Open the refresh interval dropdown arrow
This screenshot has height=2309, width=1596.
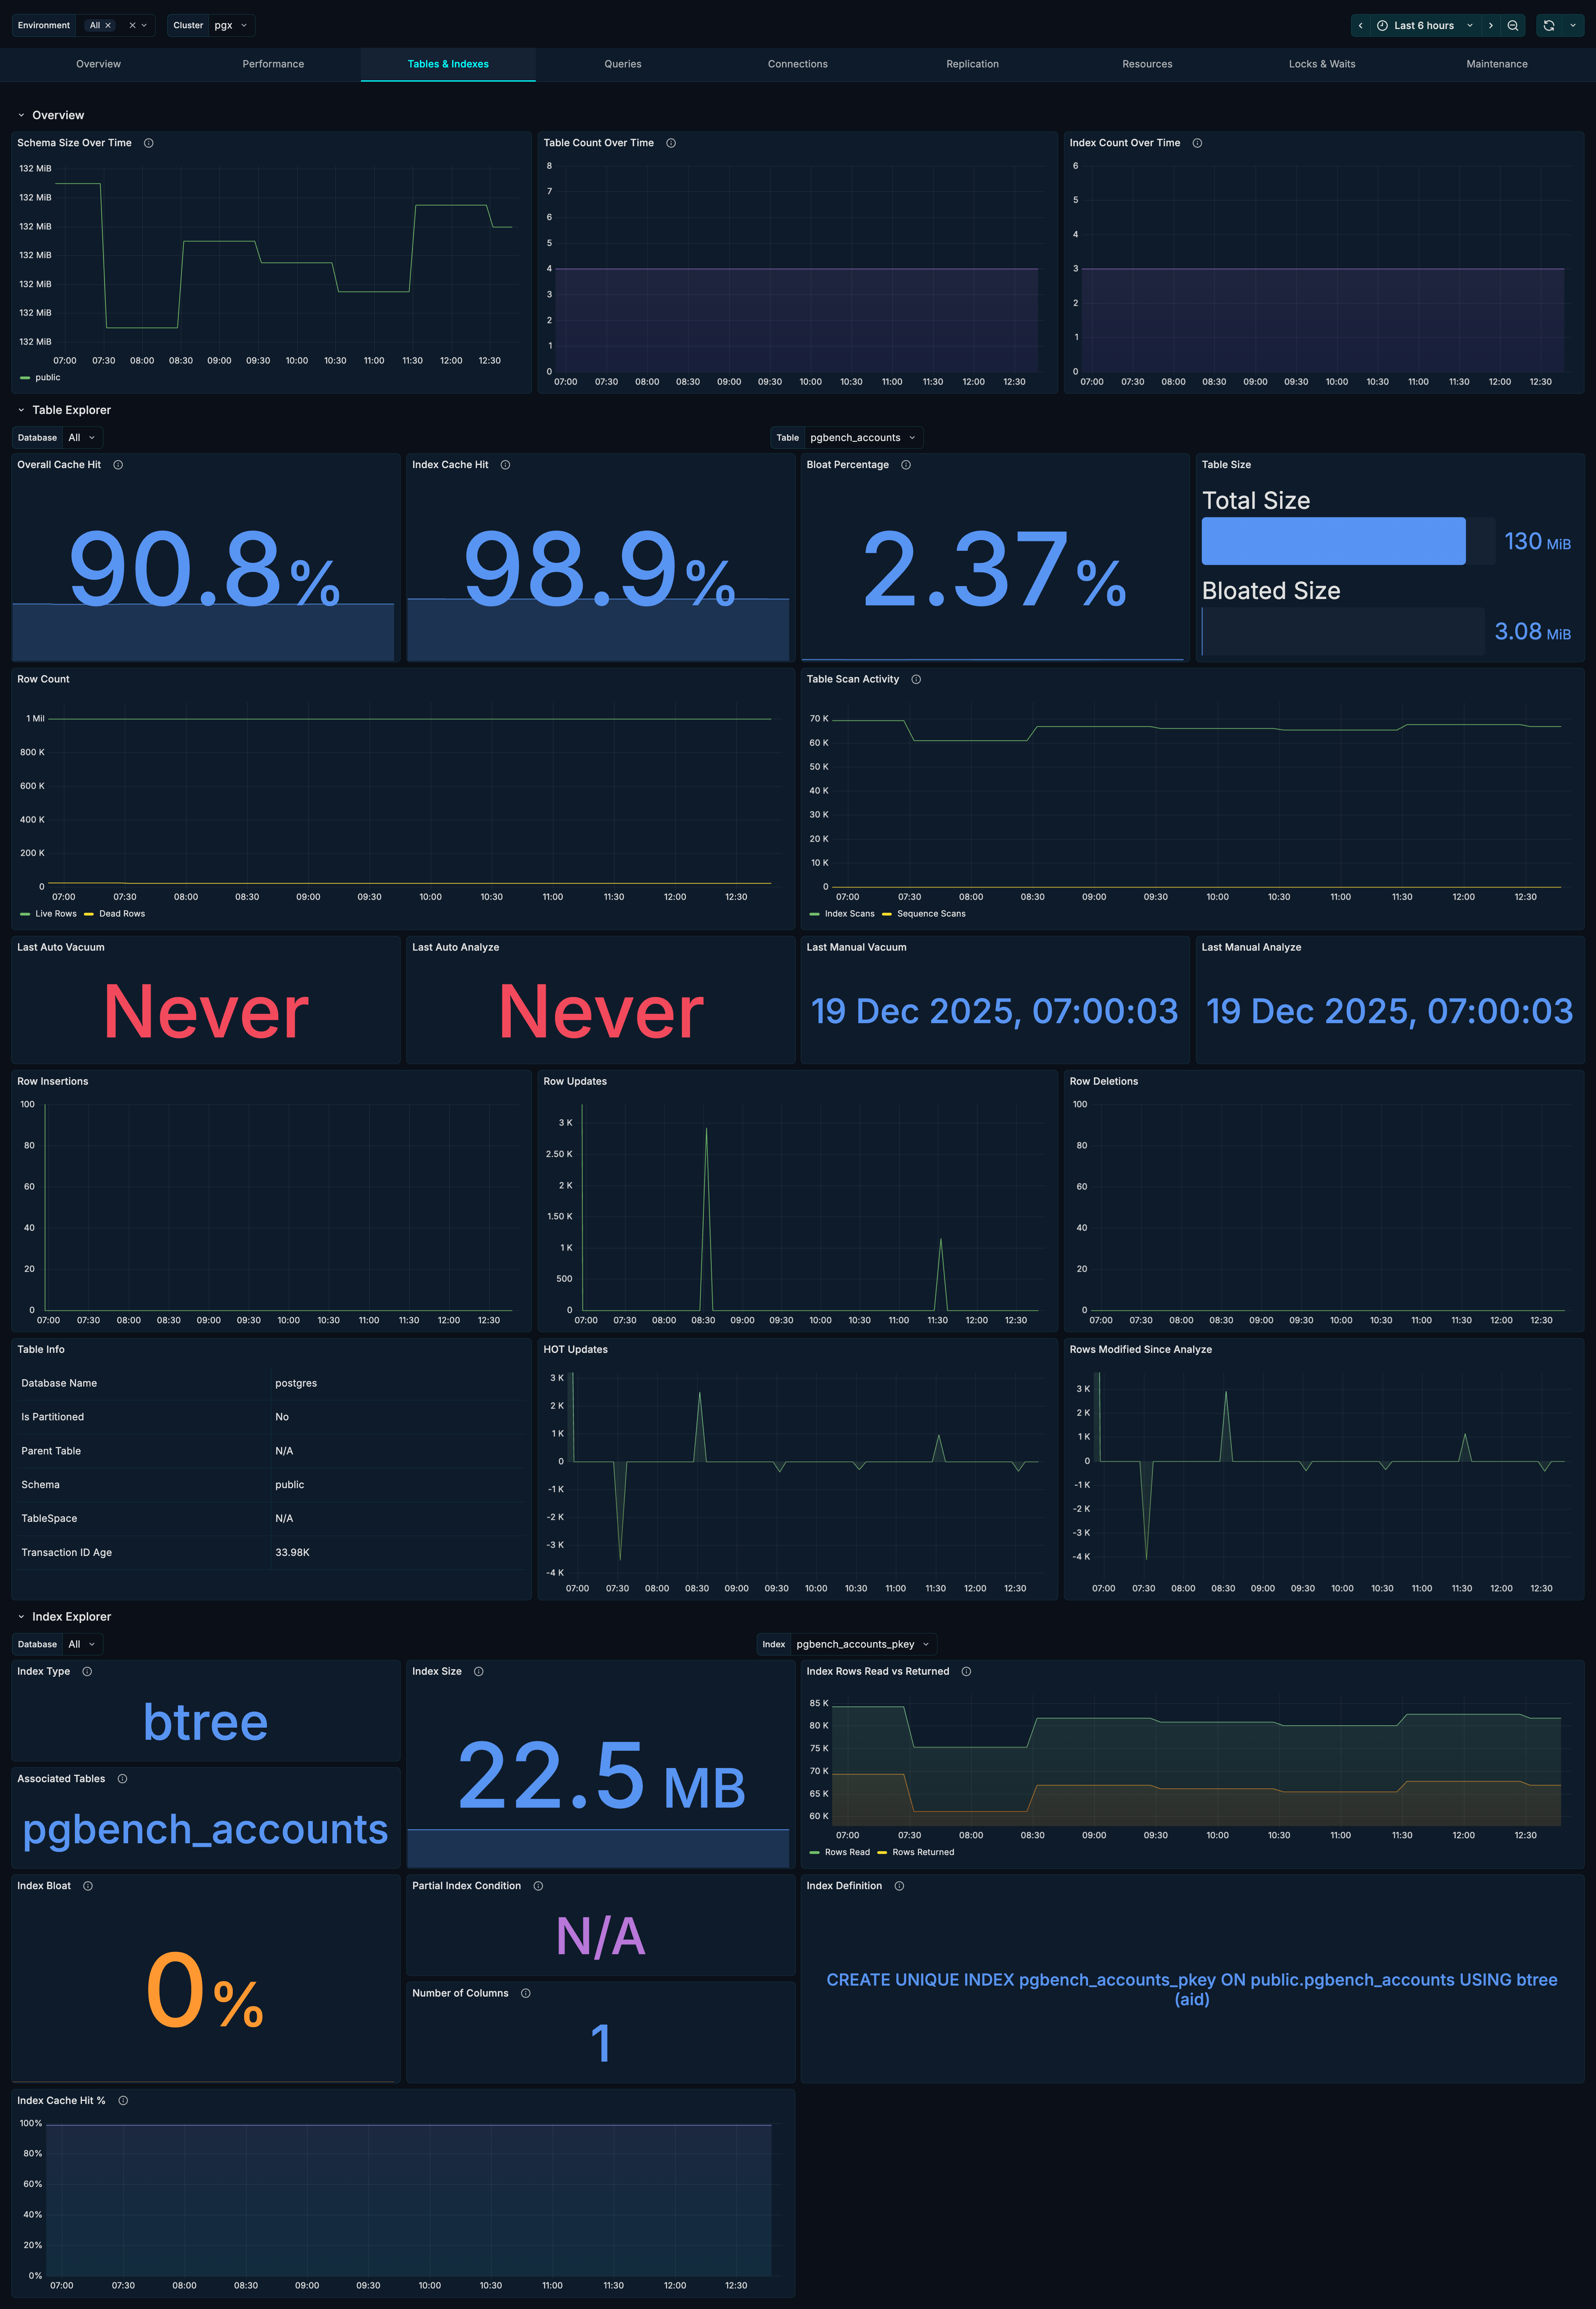pos(1572,25)
